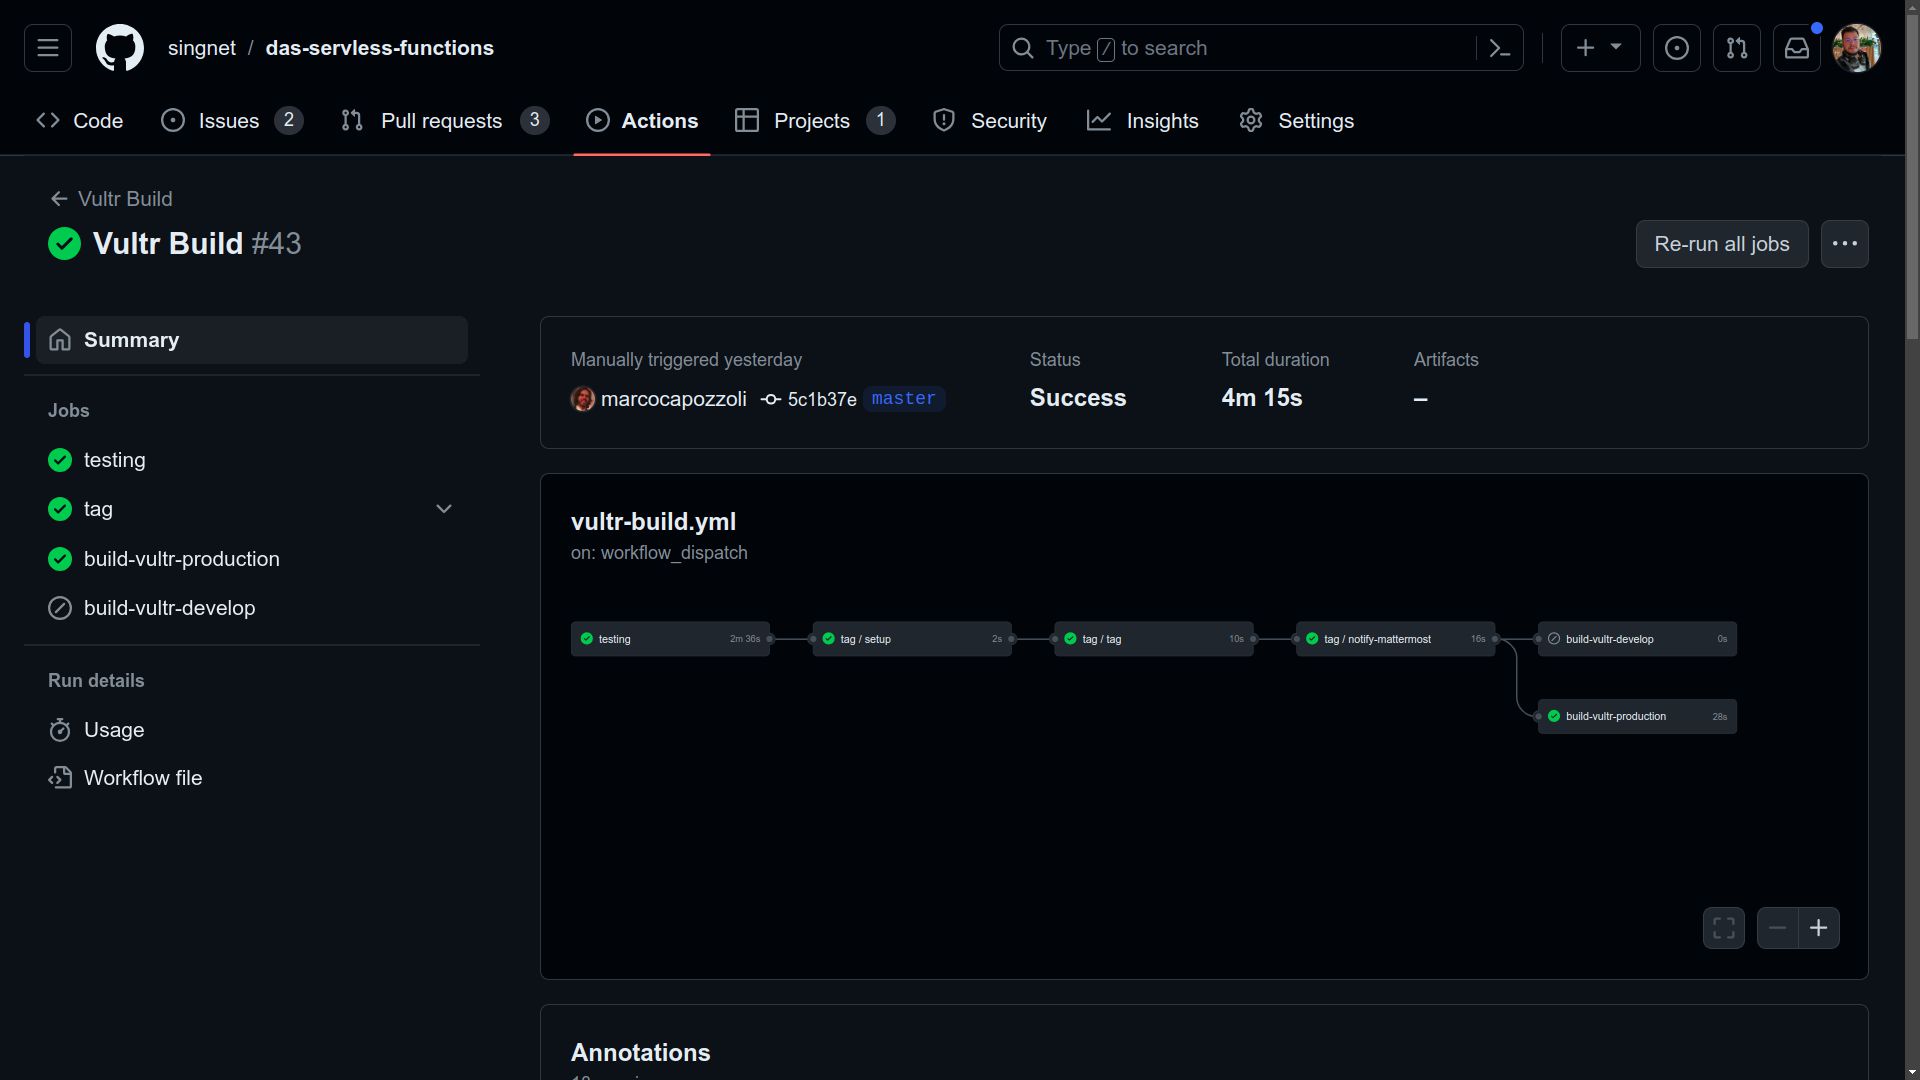Click the Settings tab gear icon
The image size is (1920, 1080).
coord(1251,121)
